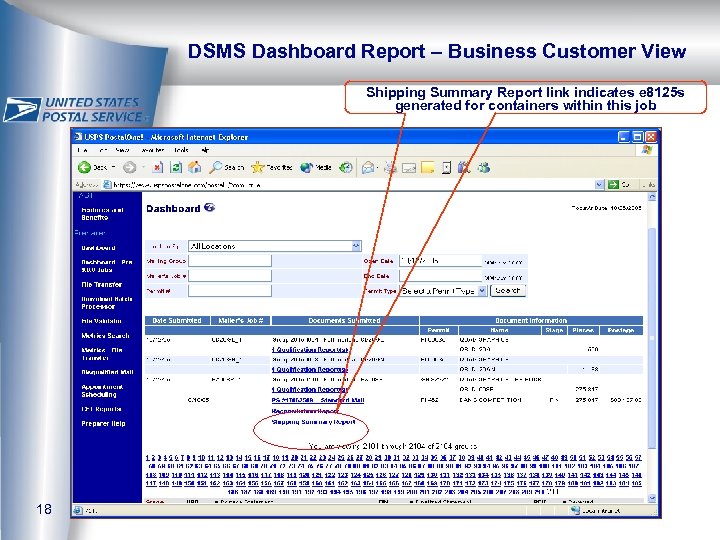
Task: Click the Permit # input field
Action: [230, 291]
